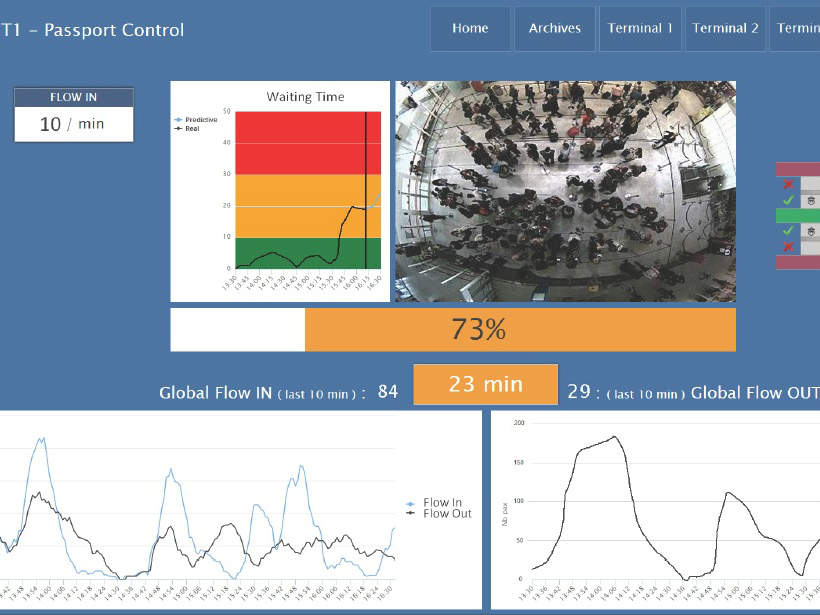Switch to the Archives tab

(x=555, y=29)
